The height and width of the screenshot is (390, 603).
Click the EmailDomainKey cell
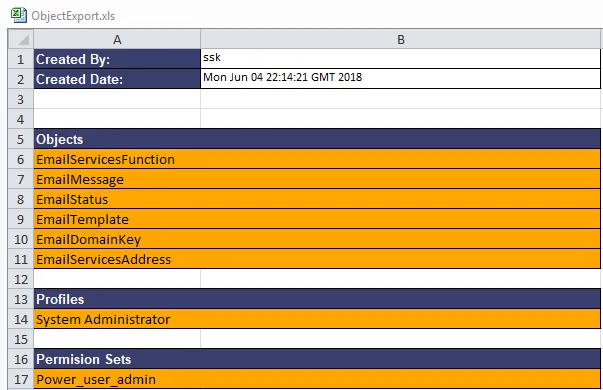pos(317,239)
